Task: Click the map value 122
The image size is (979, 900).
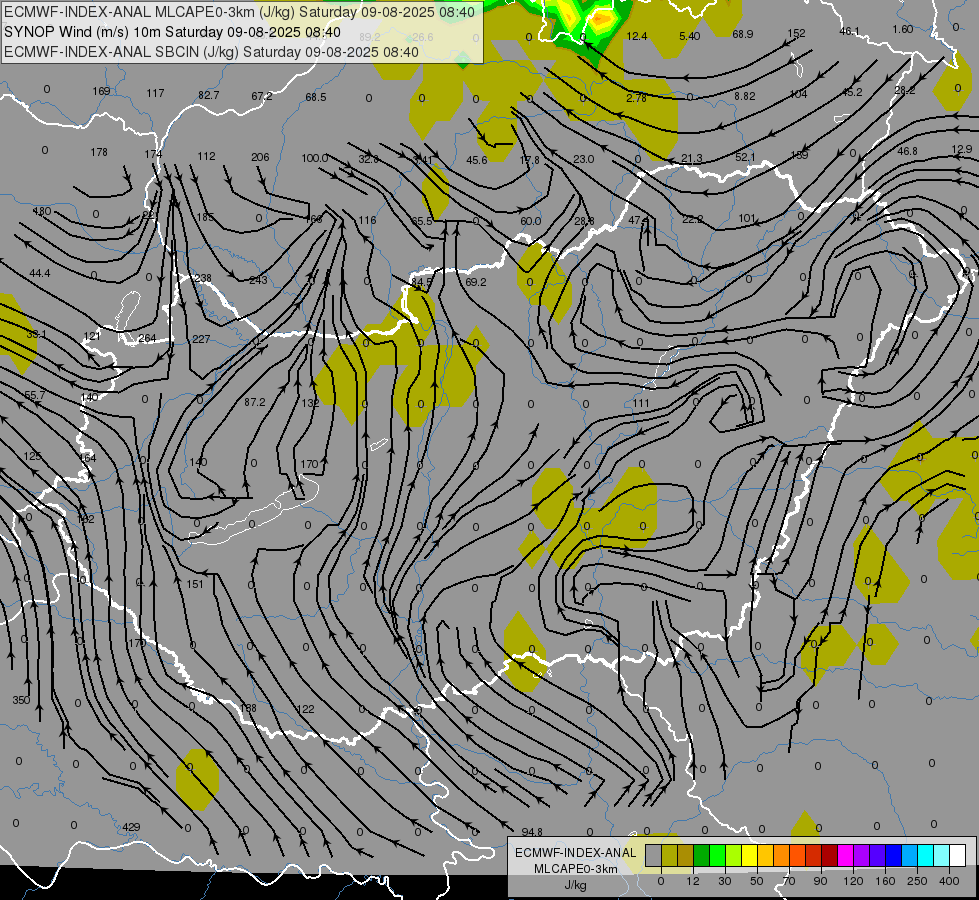Action: (305, 709)
